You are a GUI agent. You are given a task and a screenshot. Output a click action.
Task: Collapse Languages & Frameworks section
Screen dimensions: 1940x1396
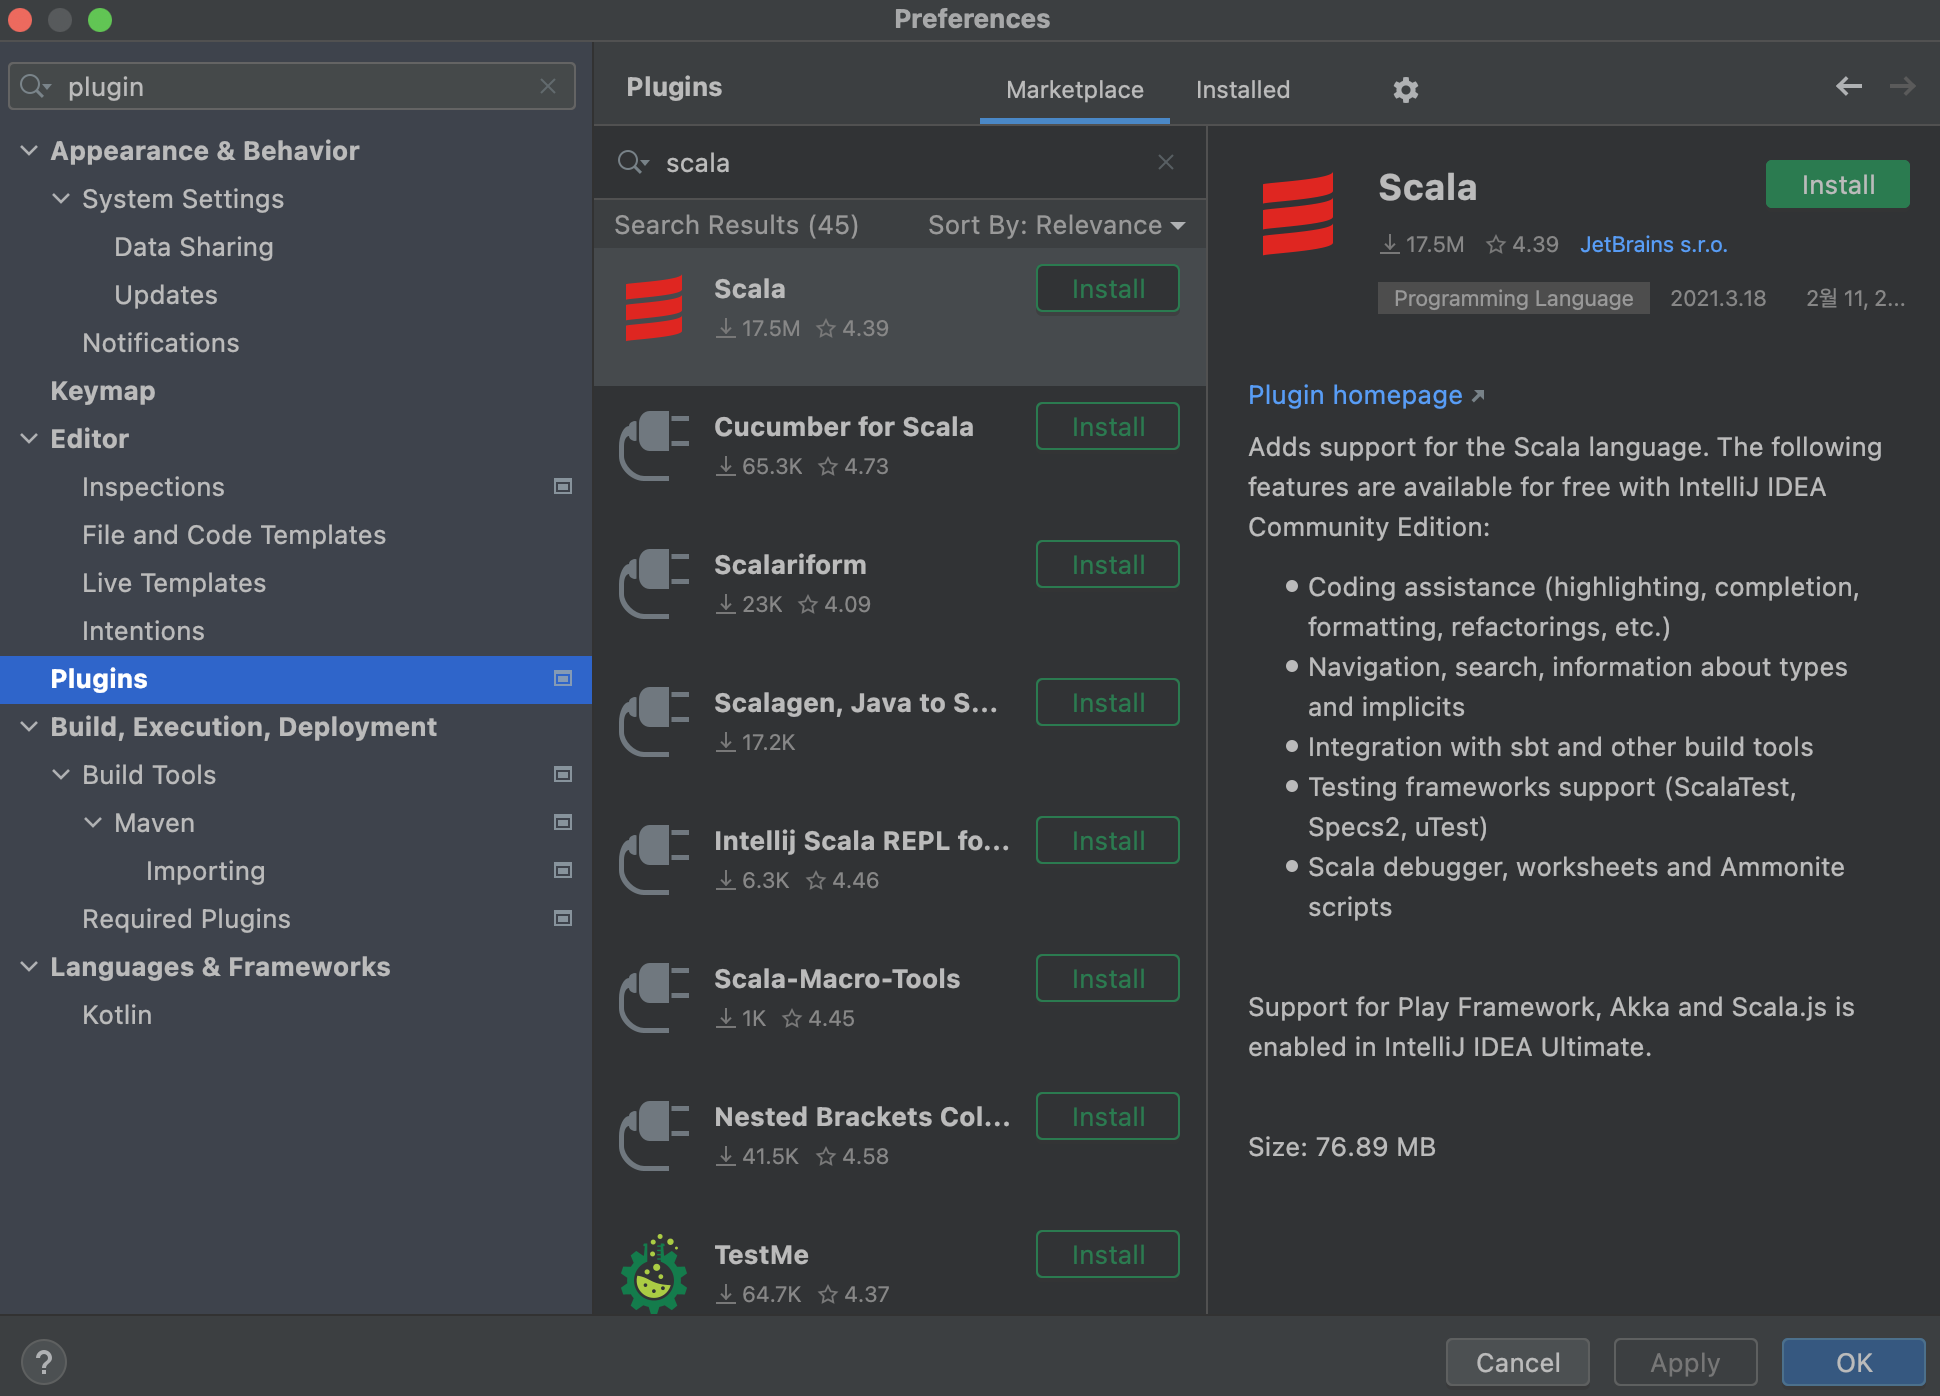point(29,967)
